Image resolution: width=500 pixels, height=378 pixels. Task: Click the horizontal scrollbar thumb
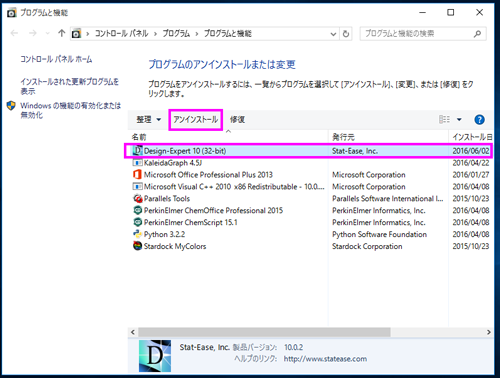pos(264,332)
